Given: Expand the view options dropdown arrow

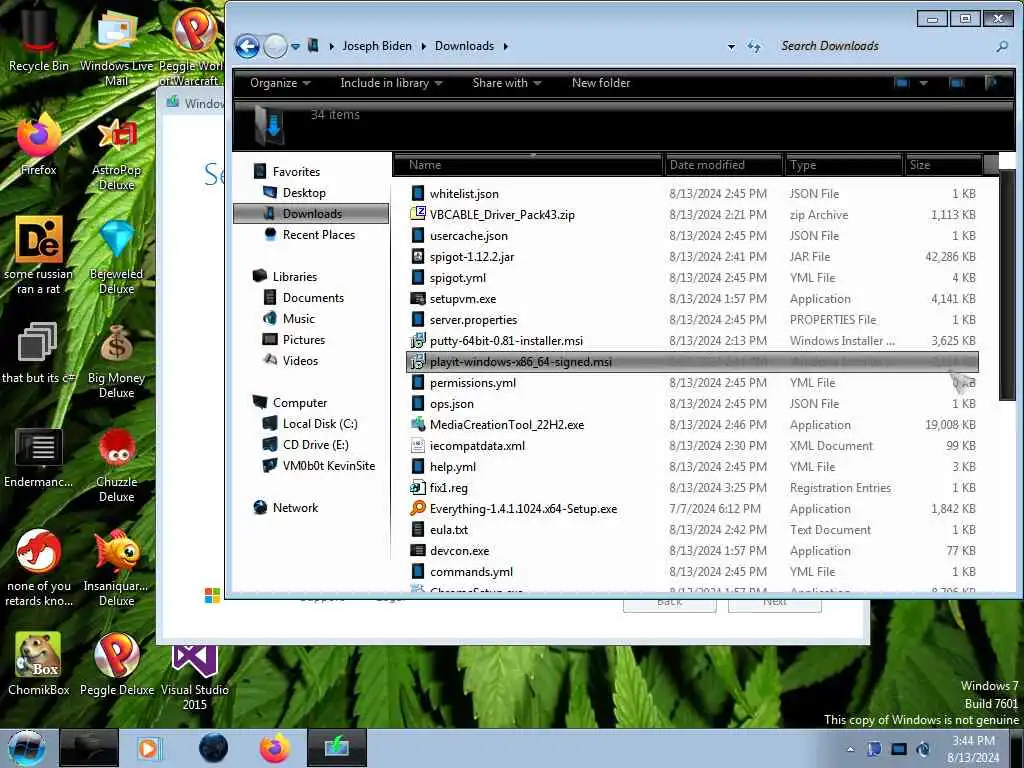Looking at the screenshot, I should [923, 83].
